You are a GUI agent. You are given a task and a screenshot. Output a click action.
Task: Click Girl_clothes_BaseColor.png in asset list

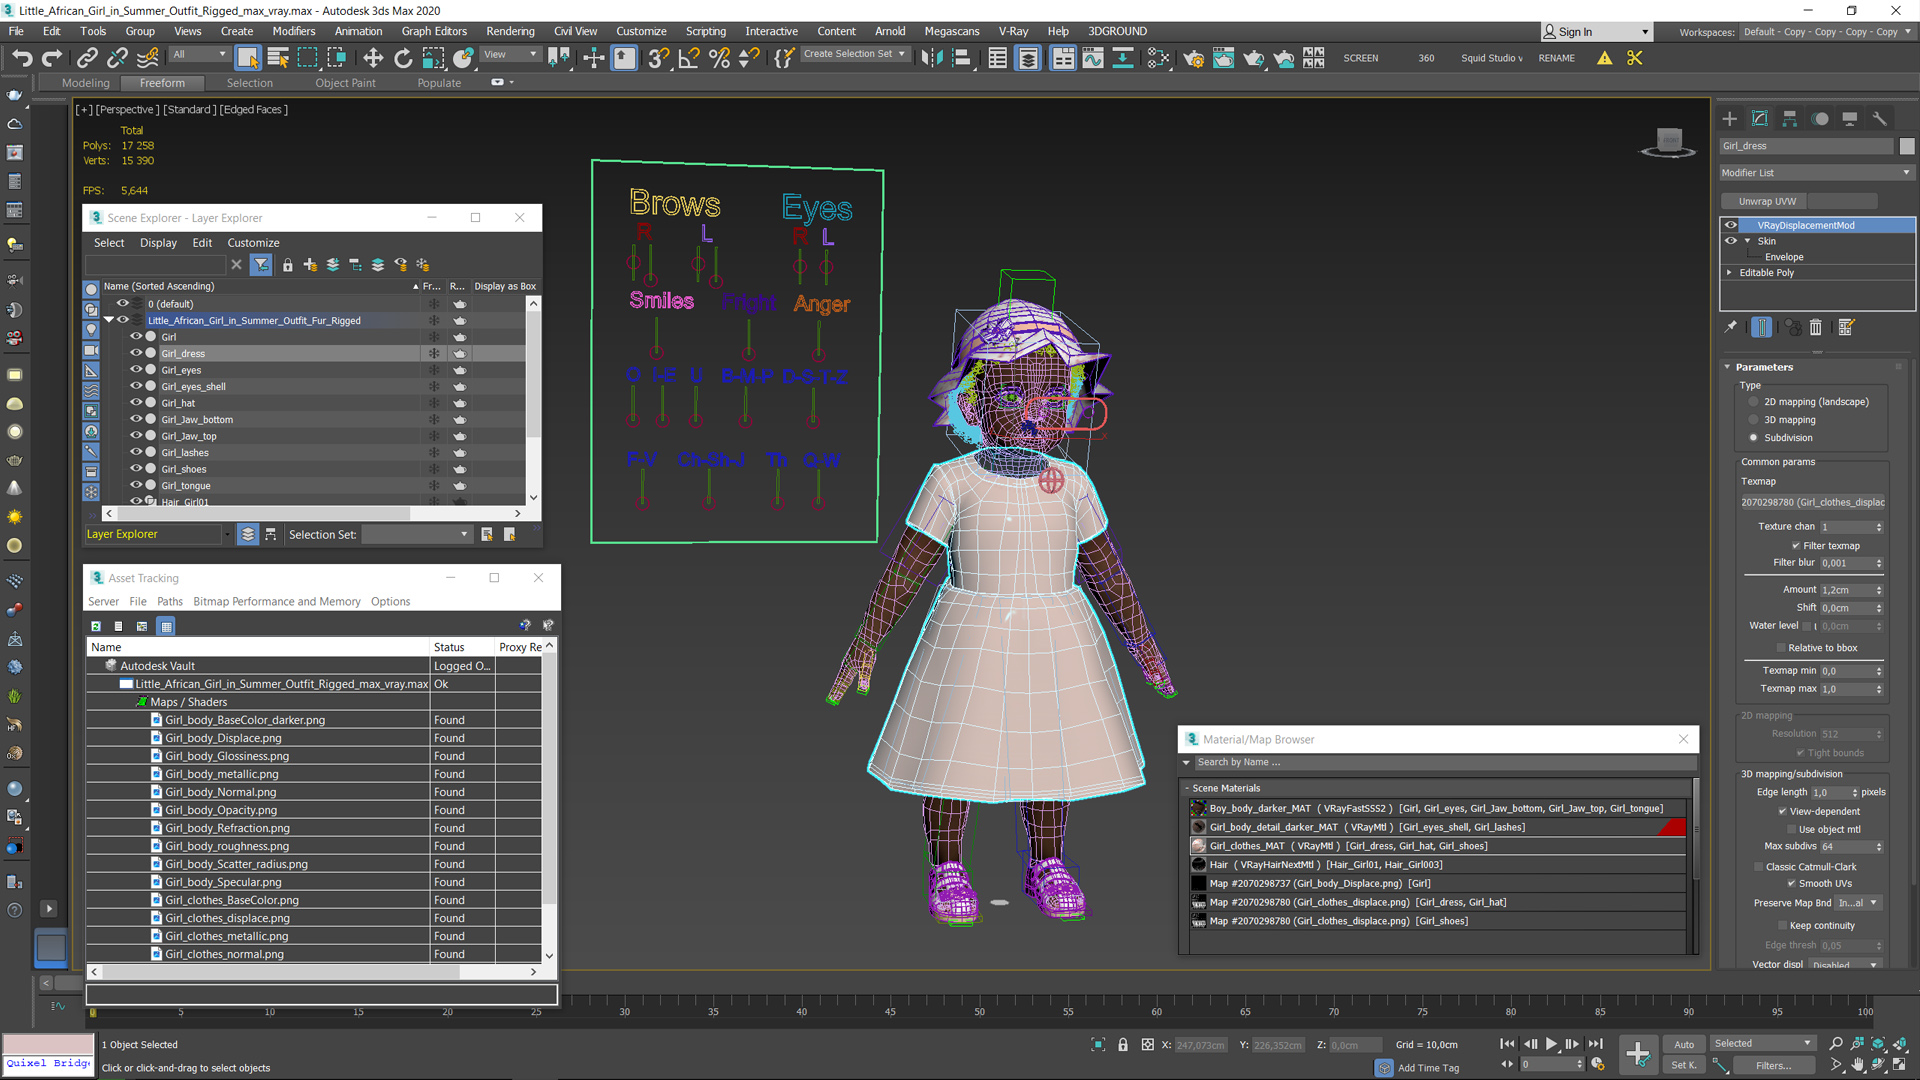[x=233, y=899]
